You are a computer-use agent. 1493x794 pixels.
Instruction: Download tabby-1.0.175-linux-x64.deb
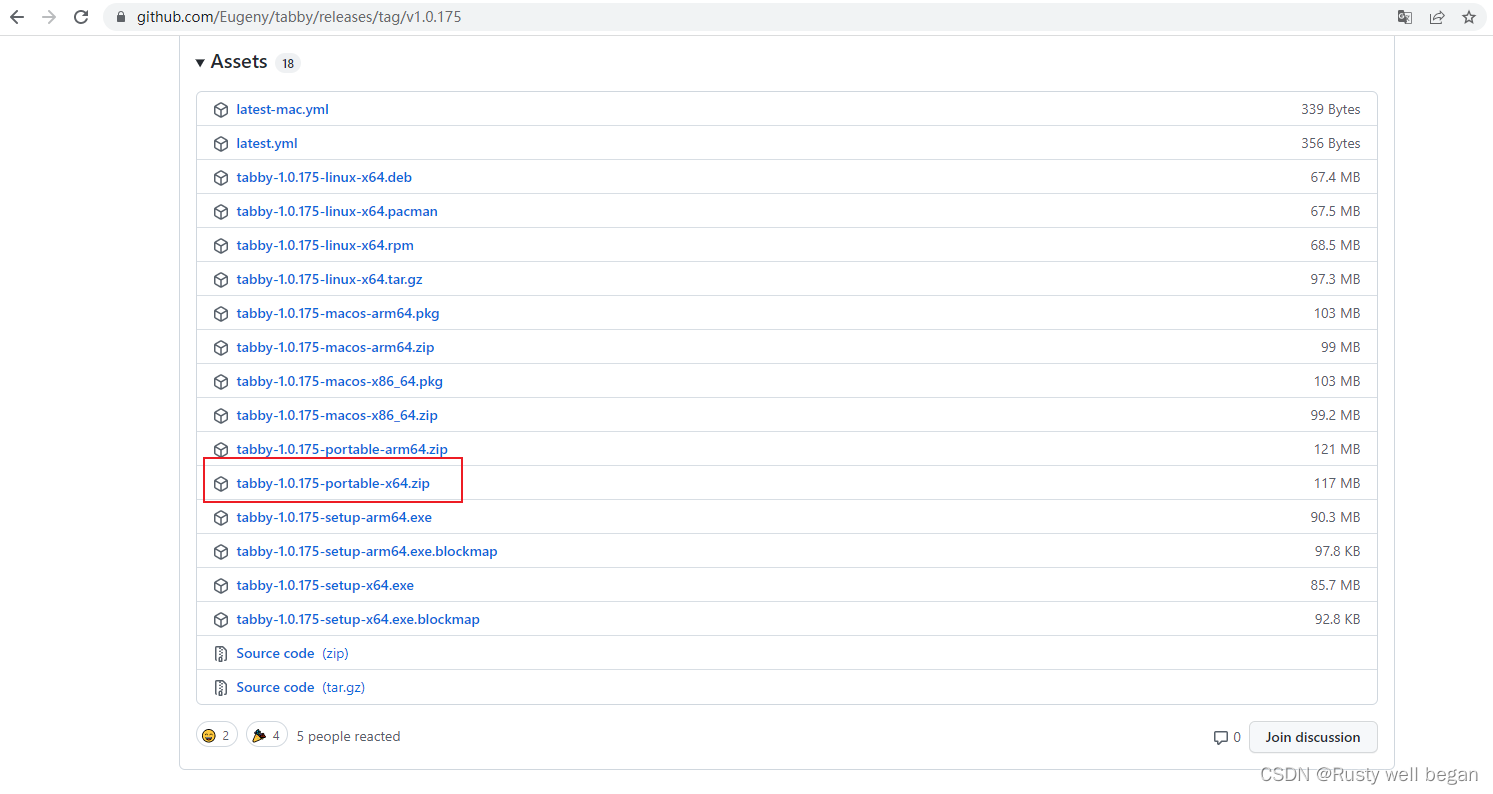[x=324, y=177]
